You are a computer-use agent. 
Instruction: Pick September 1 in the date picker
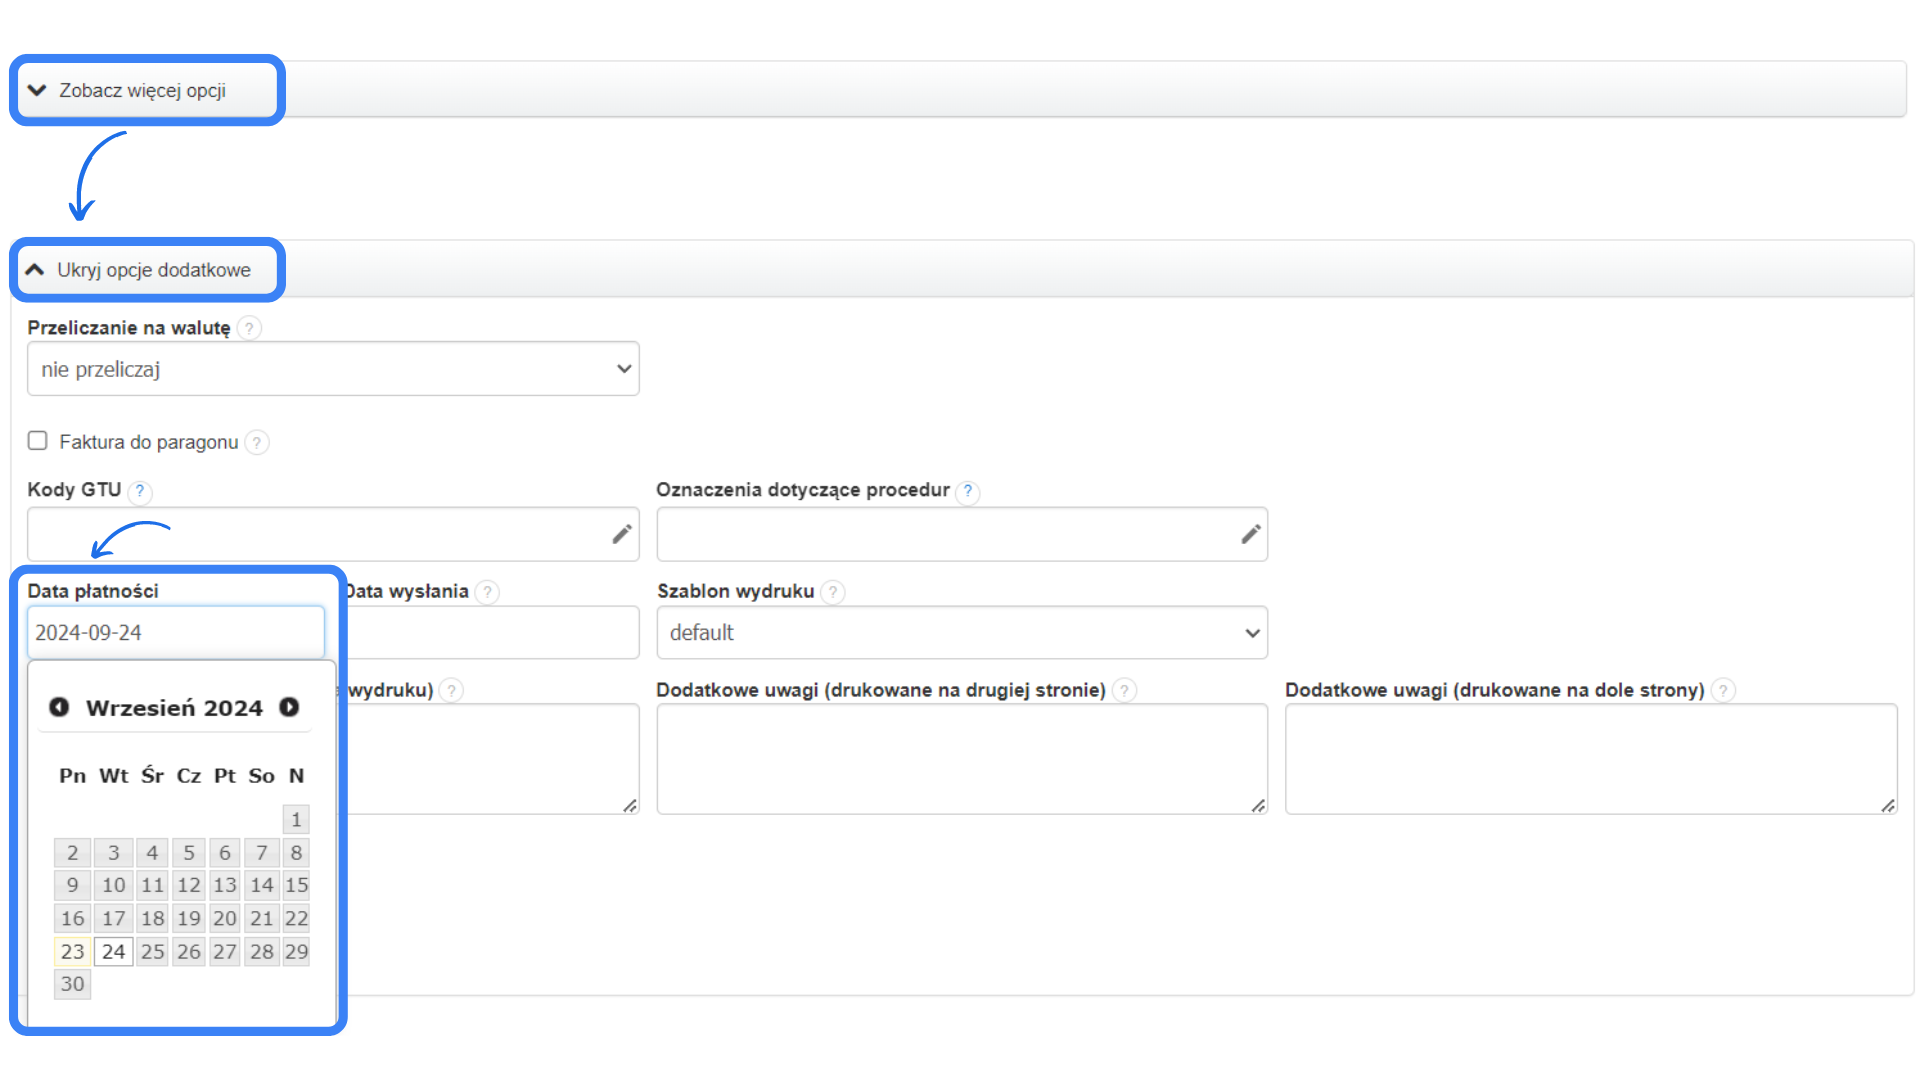point(296,820)
